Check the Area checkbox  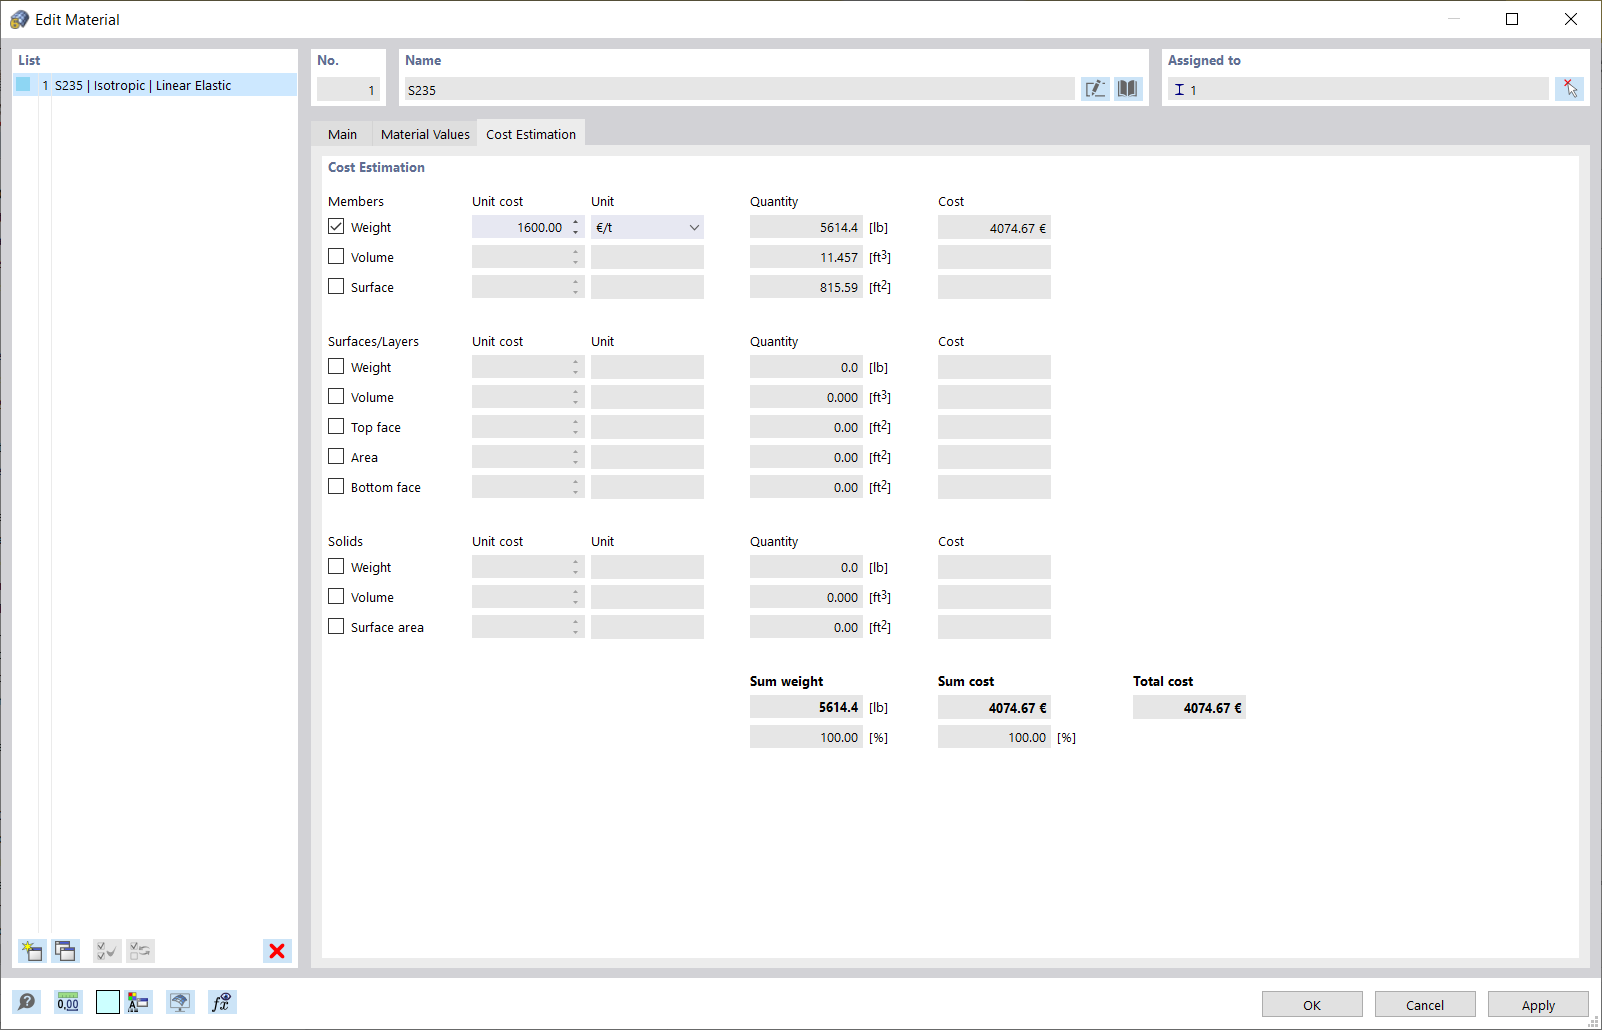(x=336, y=457)
